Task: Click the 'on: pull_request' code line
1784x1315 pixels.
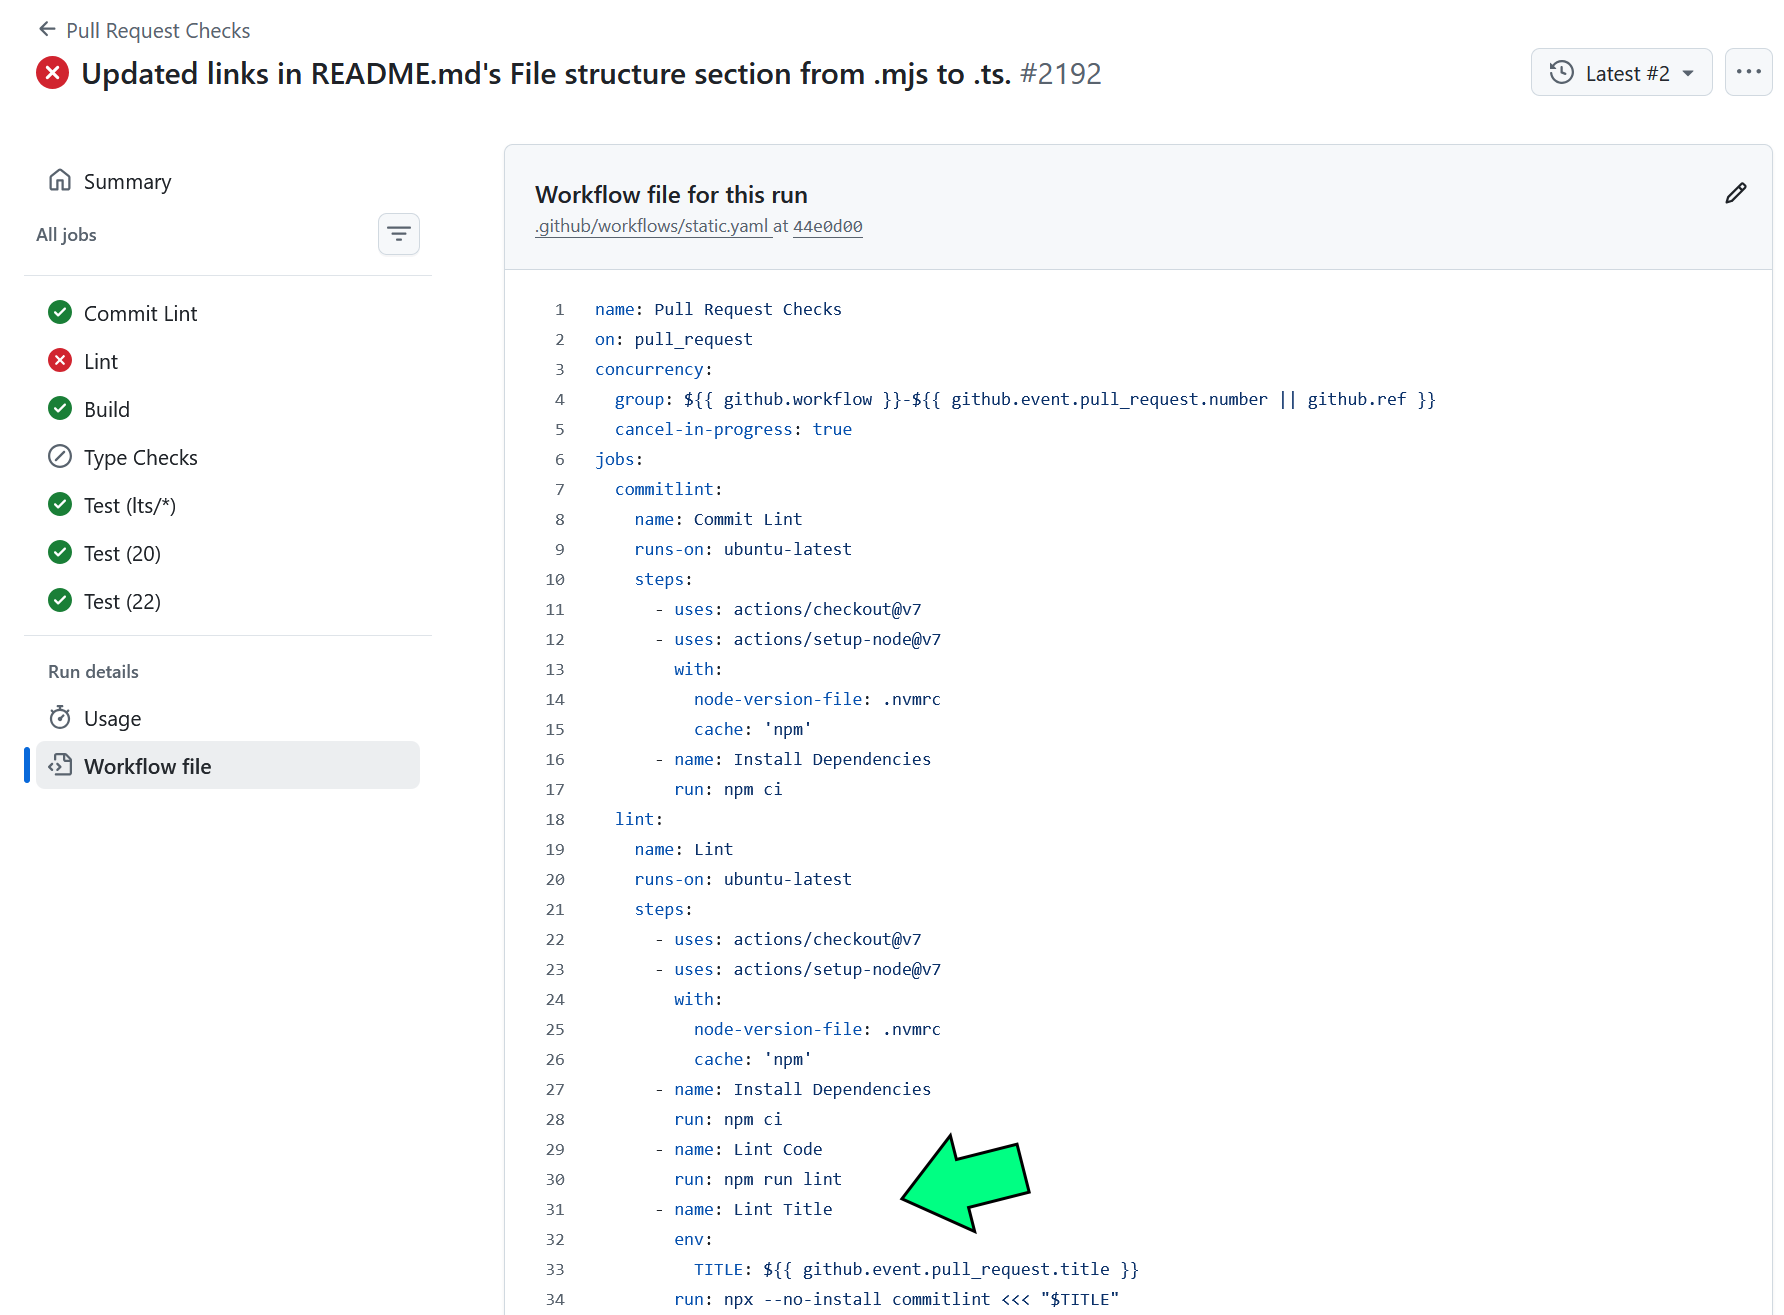Action: click(673, 339)
